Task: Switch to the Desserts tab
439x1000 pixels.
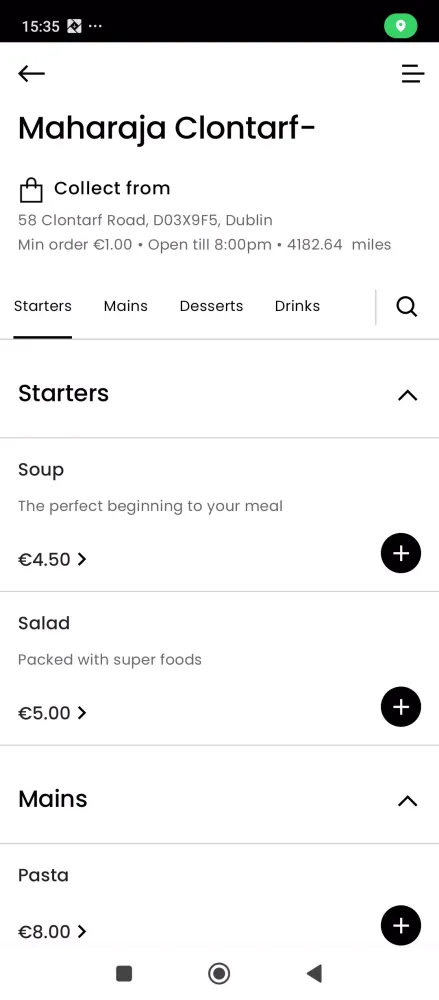Action: (x=211, y=306)
